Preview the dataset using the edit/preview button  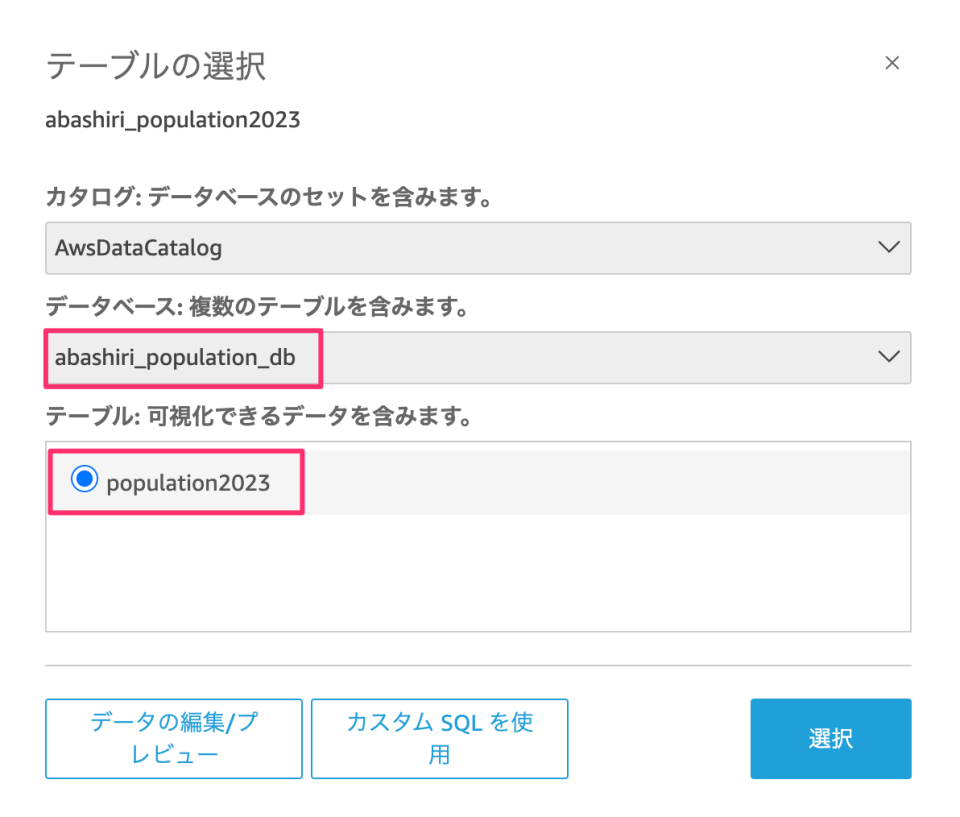click(x=173, y=738)
